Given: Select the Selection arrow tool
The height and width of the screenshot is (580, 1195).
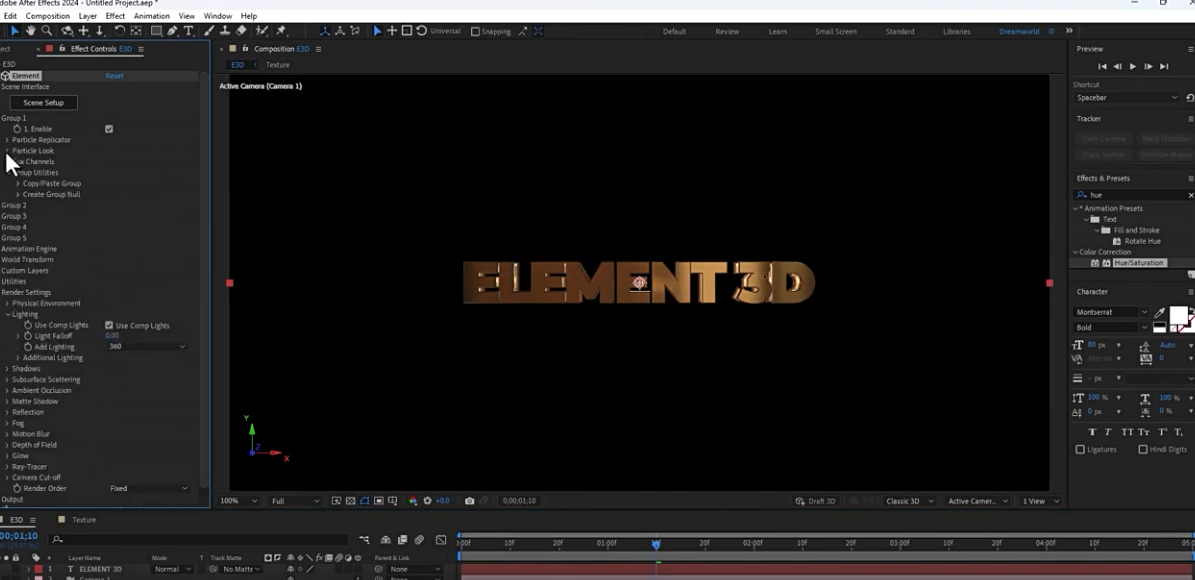Looking at the screenshot, I should (14, 31).
